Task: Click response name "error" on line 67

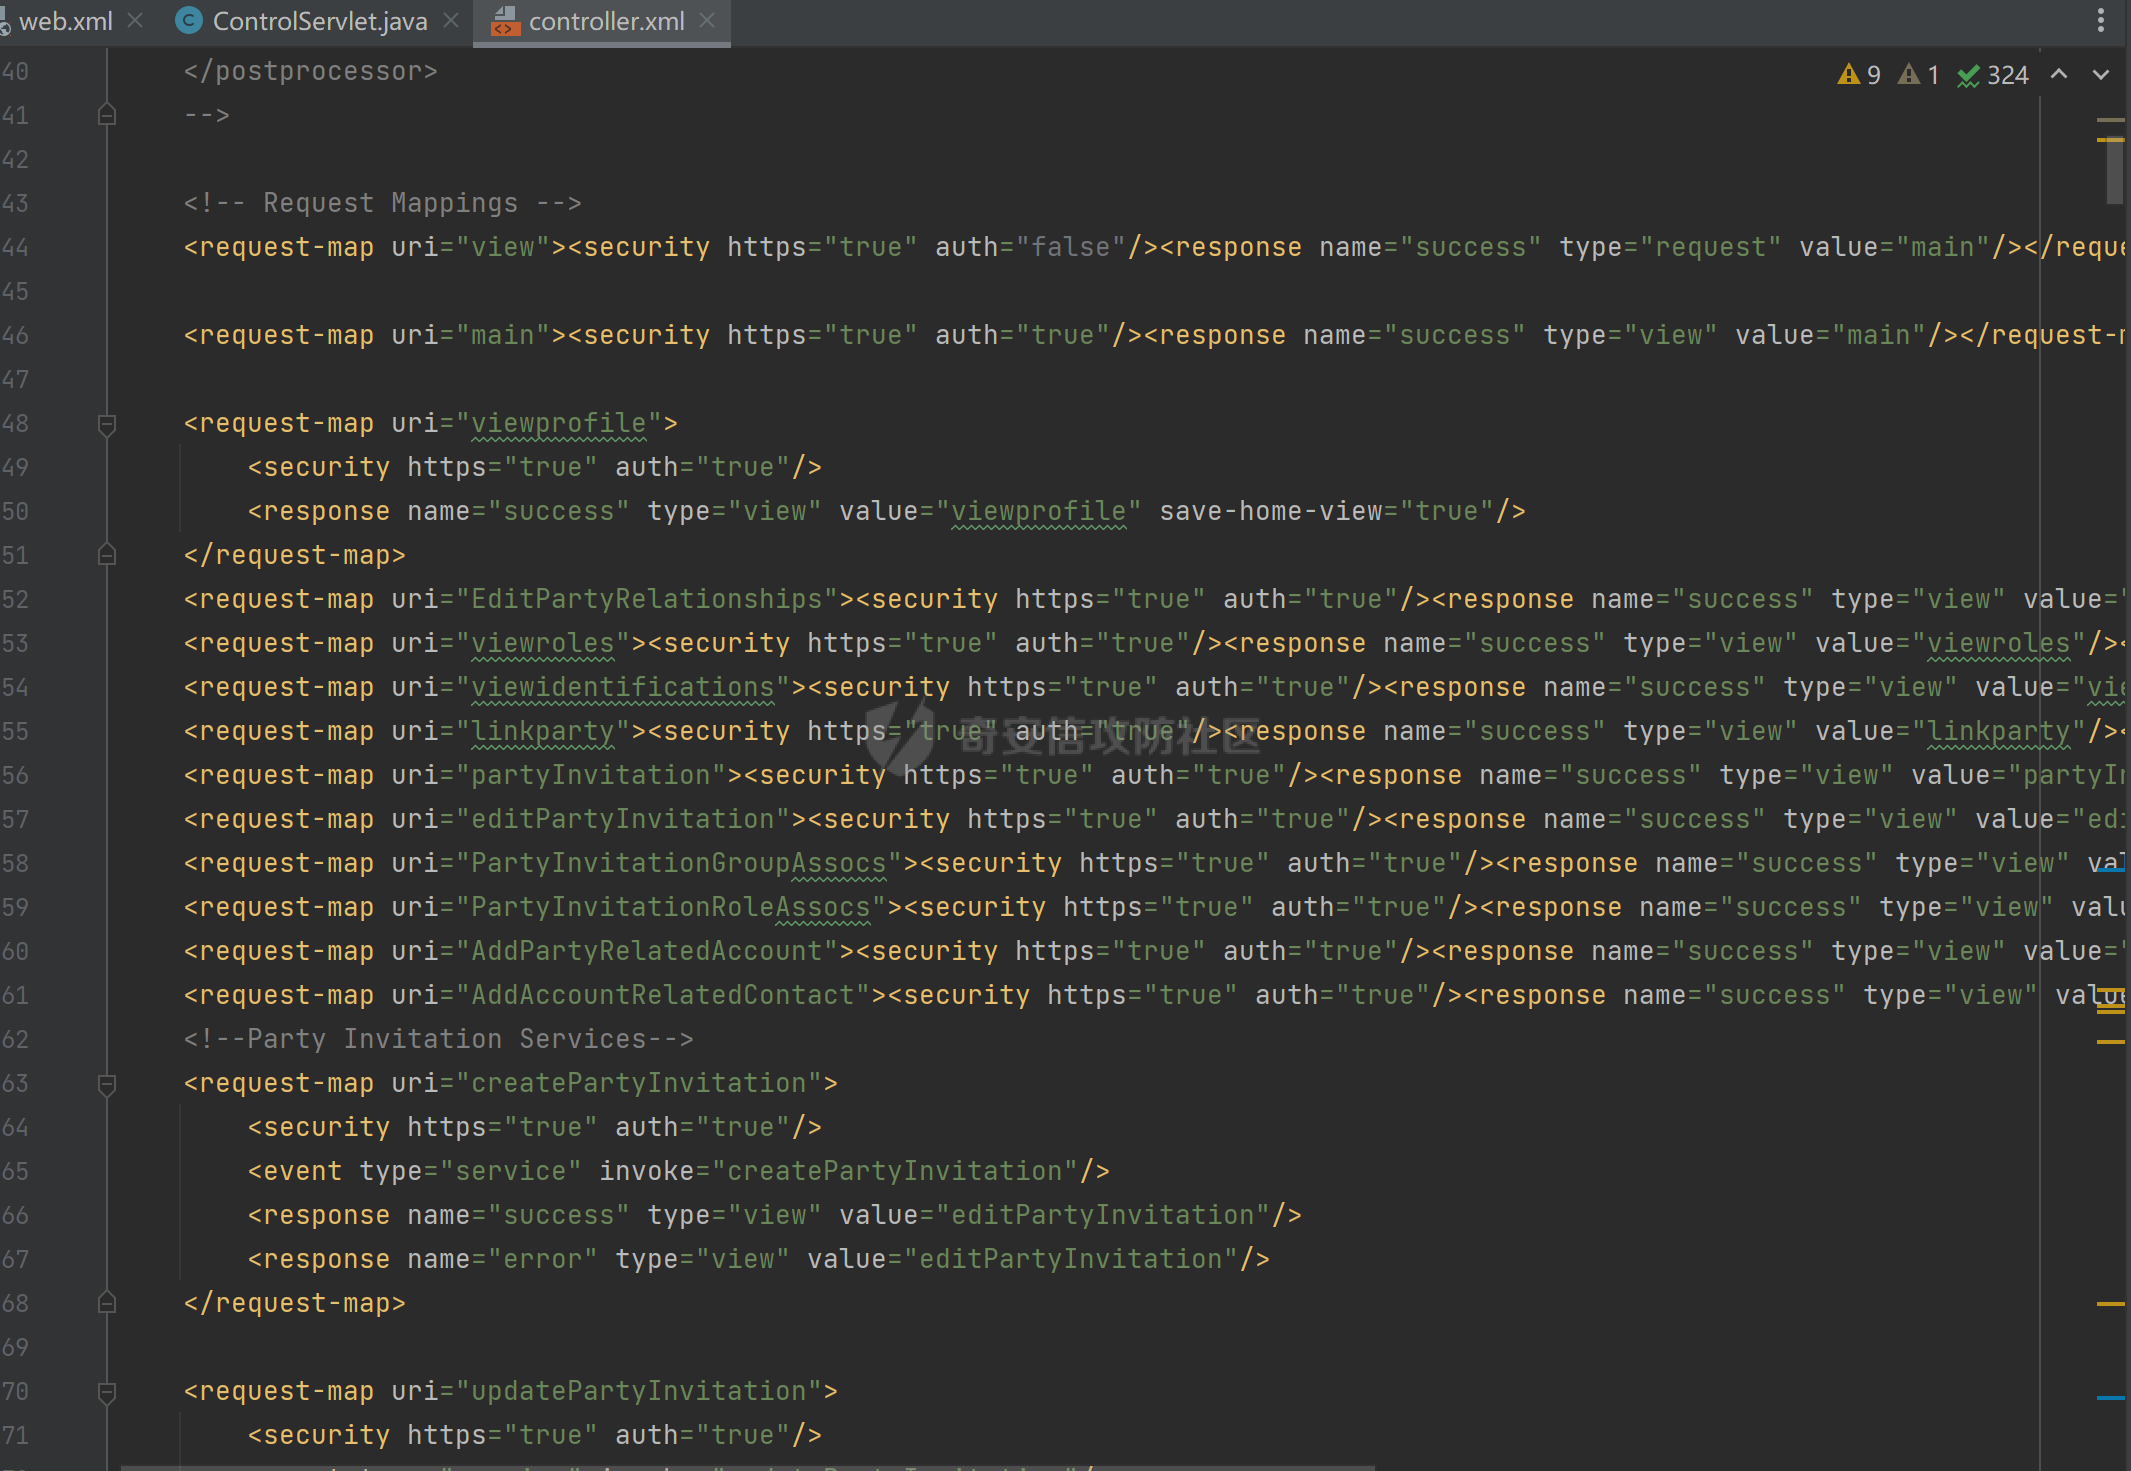Action: (543, 1259)
